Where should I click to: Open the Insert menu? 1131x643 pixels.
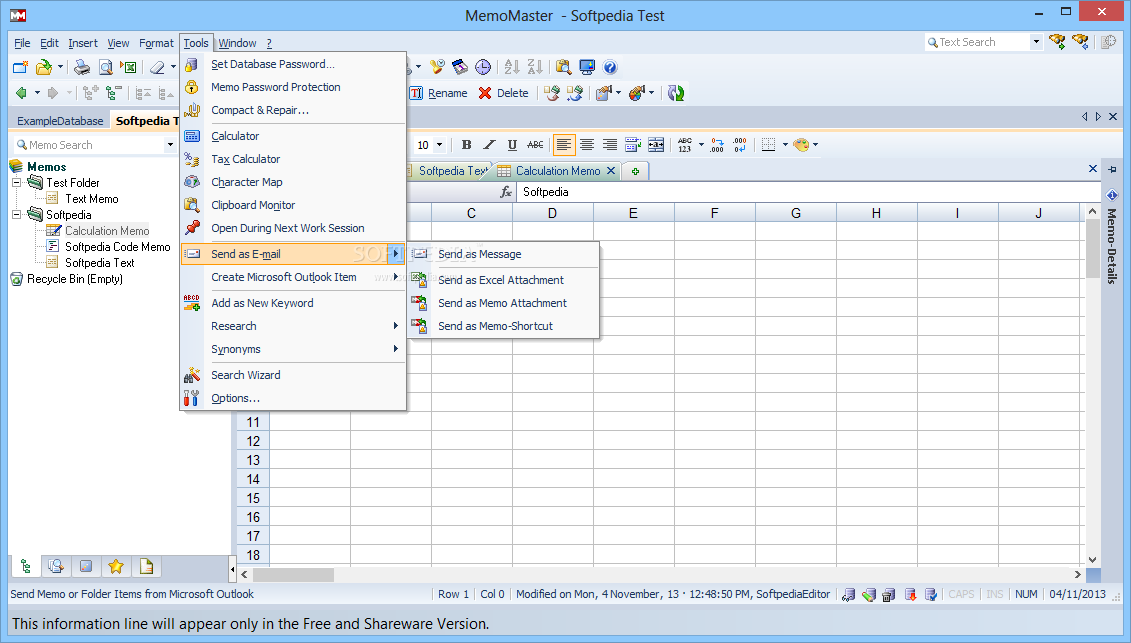(x=83, y=43)
